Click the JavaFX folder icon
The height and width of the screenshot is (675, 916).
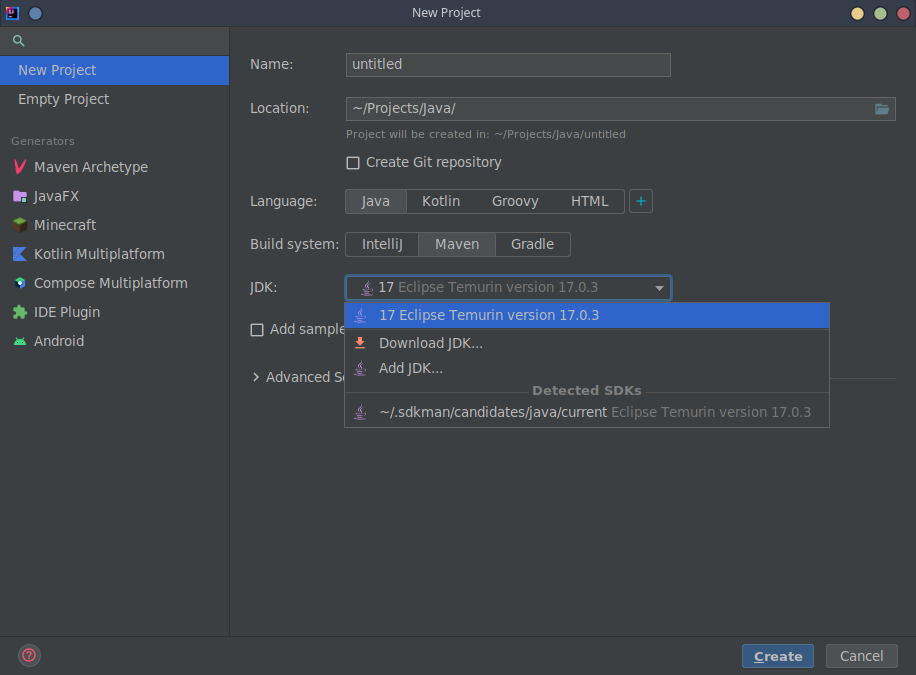pyautogui.click(x=20, y=196)
